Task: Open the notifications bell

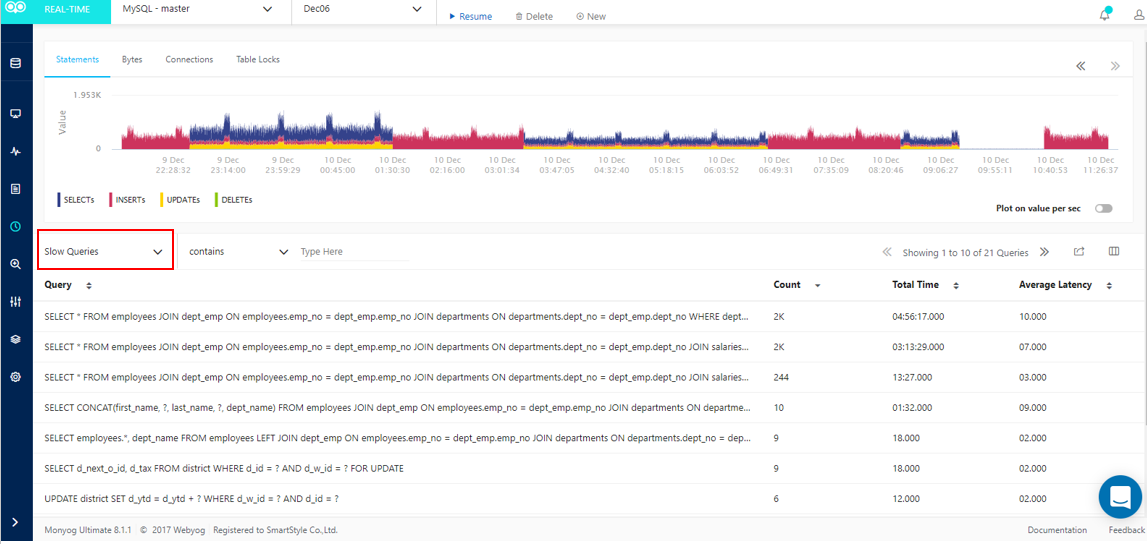Action: point(1105,15)
